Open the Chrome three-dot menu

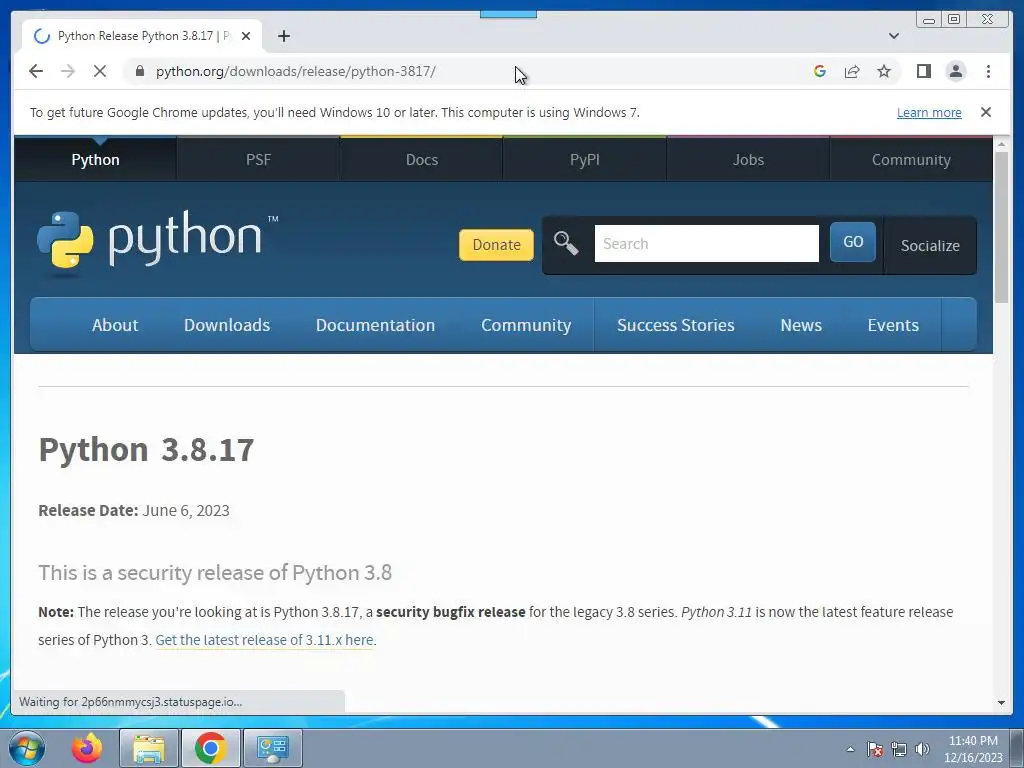(x=988, y=71)
